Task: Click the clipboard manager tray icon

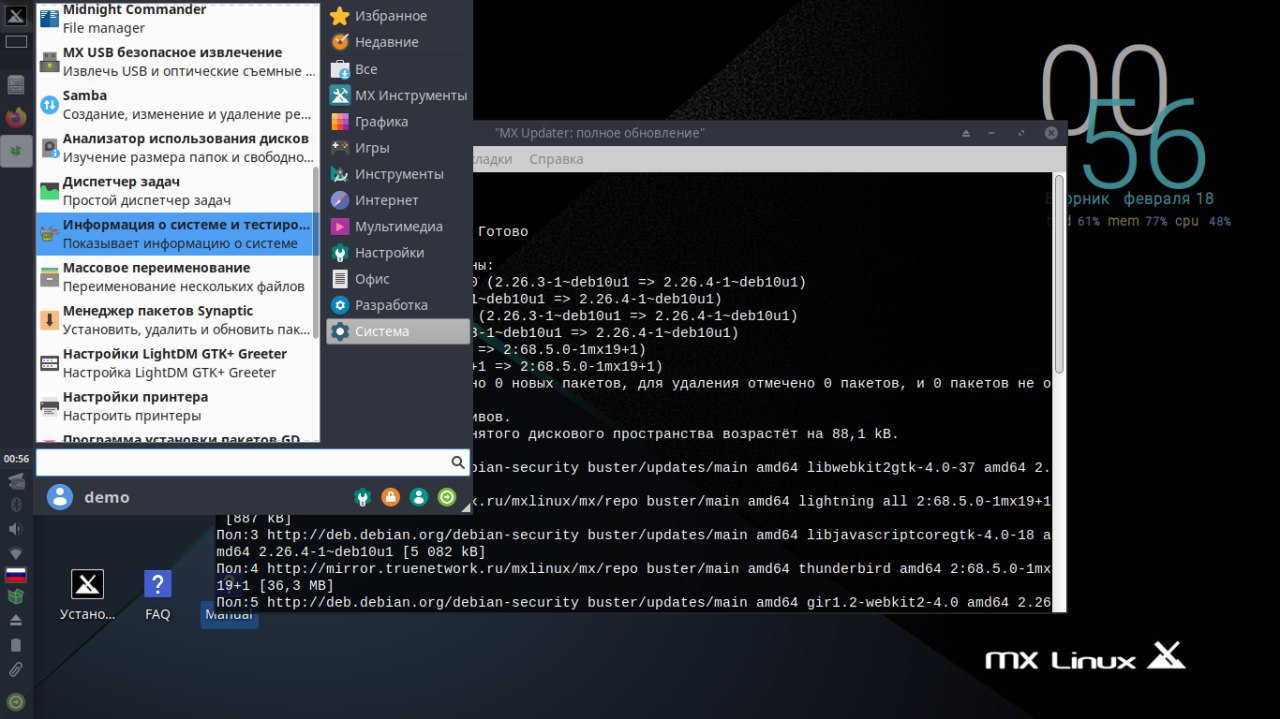Action: click(x=16, y=645)
